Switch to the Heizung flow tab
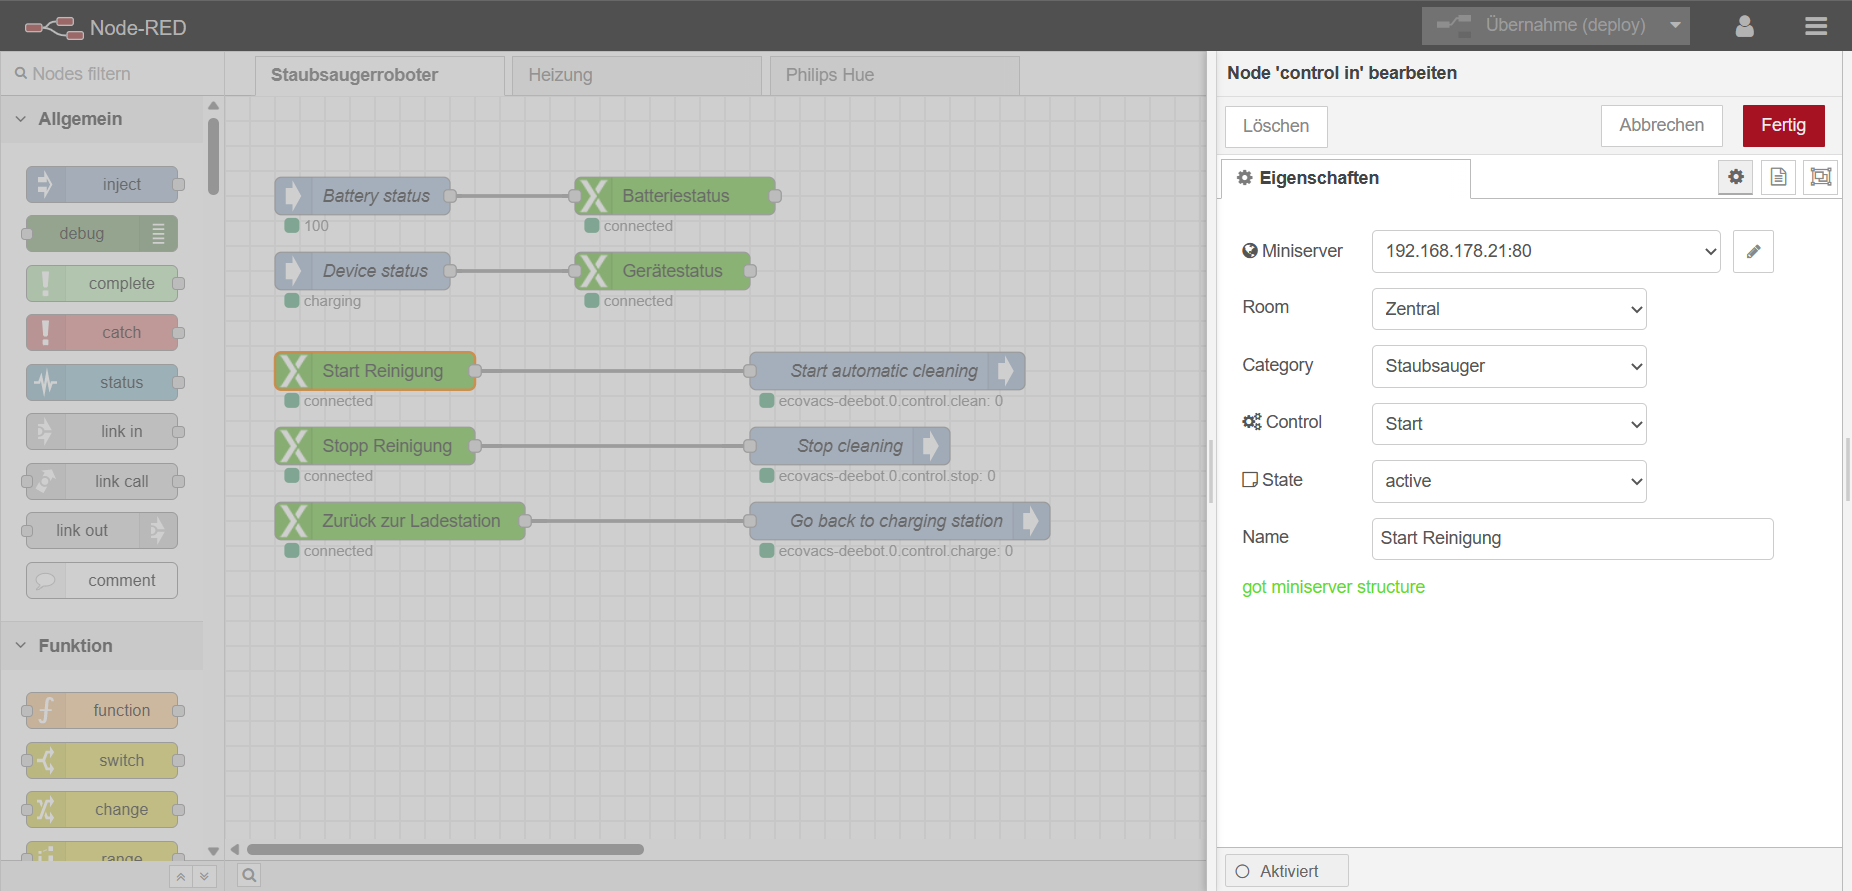 636,75
